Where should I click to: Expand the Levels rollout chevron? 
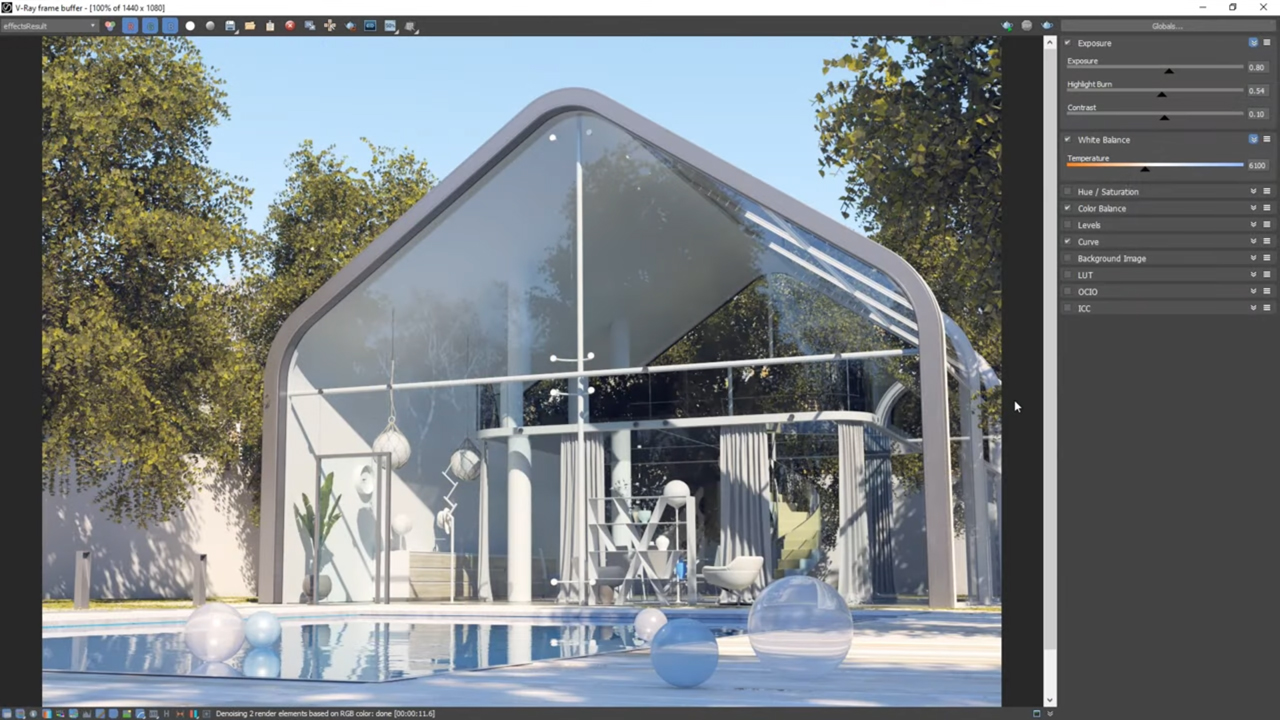tap(1253, 225)
